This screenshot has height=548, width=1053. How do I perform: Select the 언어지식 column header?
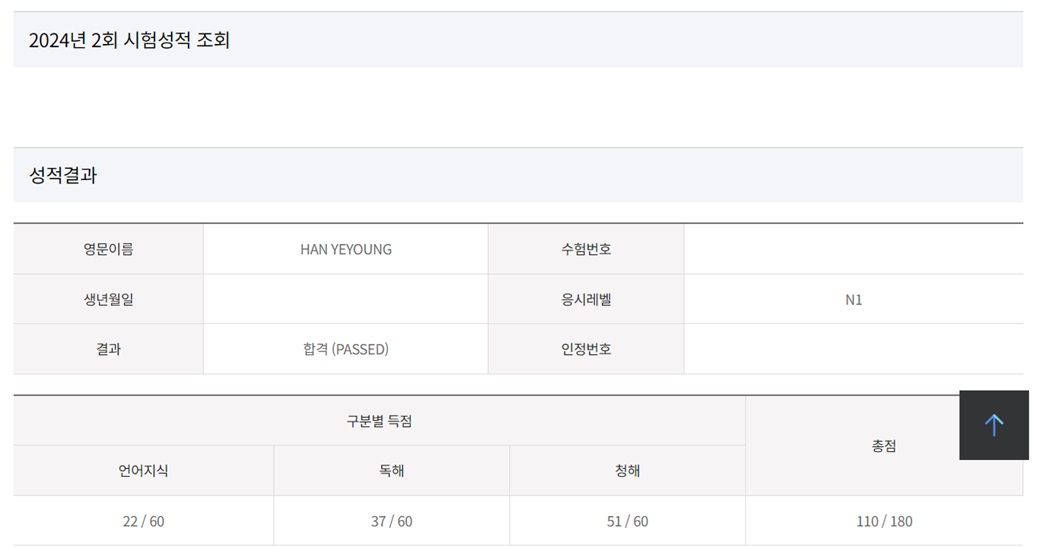tap(143, 471)
